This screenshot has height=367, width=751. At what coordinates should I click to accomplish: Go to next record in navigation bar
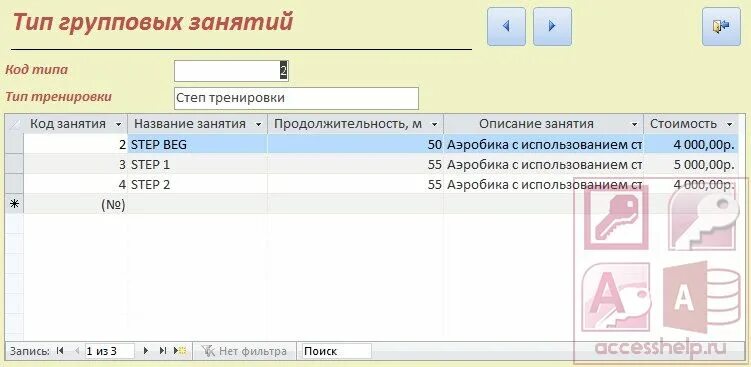pyautogui.click(x=146, y=351)
